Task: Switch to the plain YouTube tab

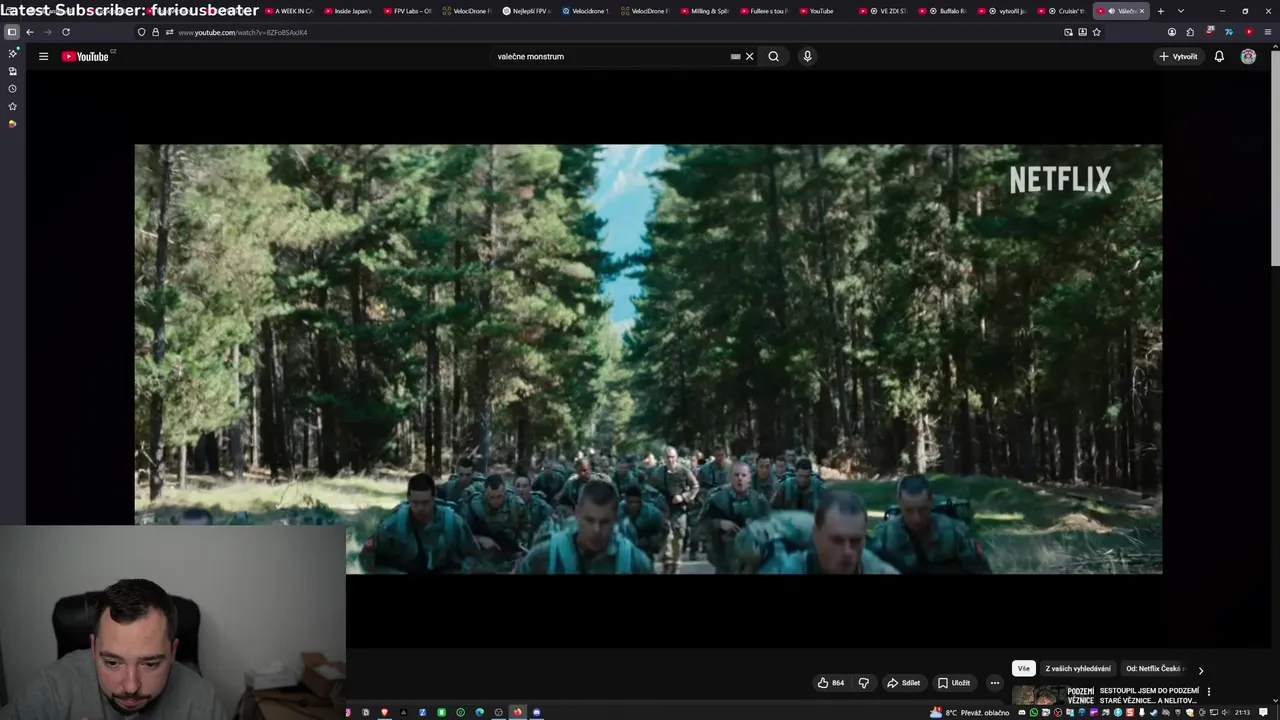Action: coord(822,11)
